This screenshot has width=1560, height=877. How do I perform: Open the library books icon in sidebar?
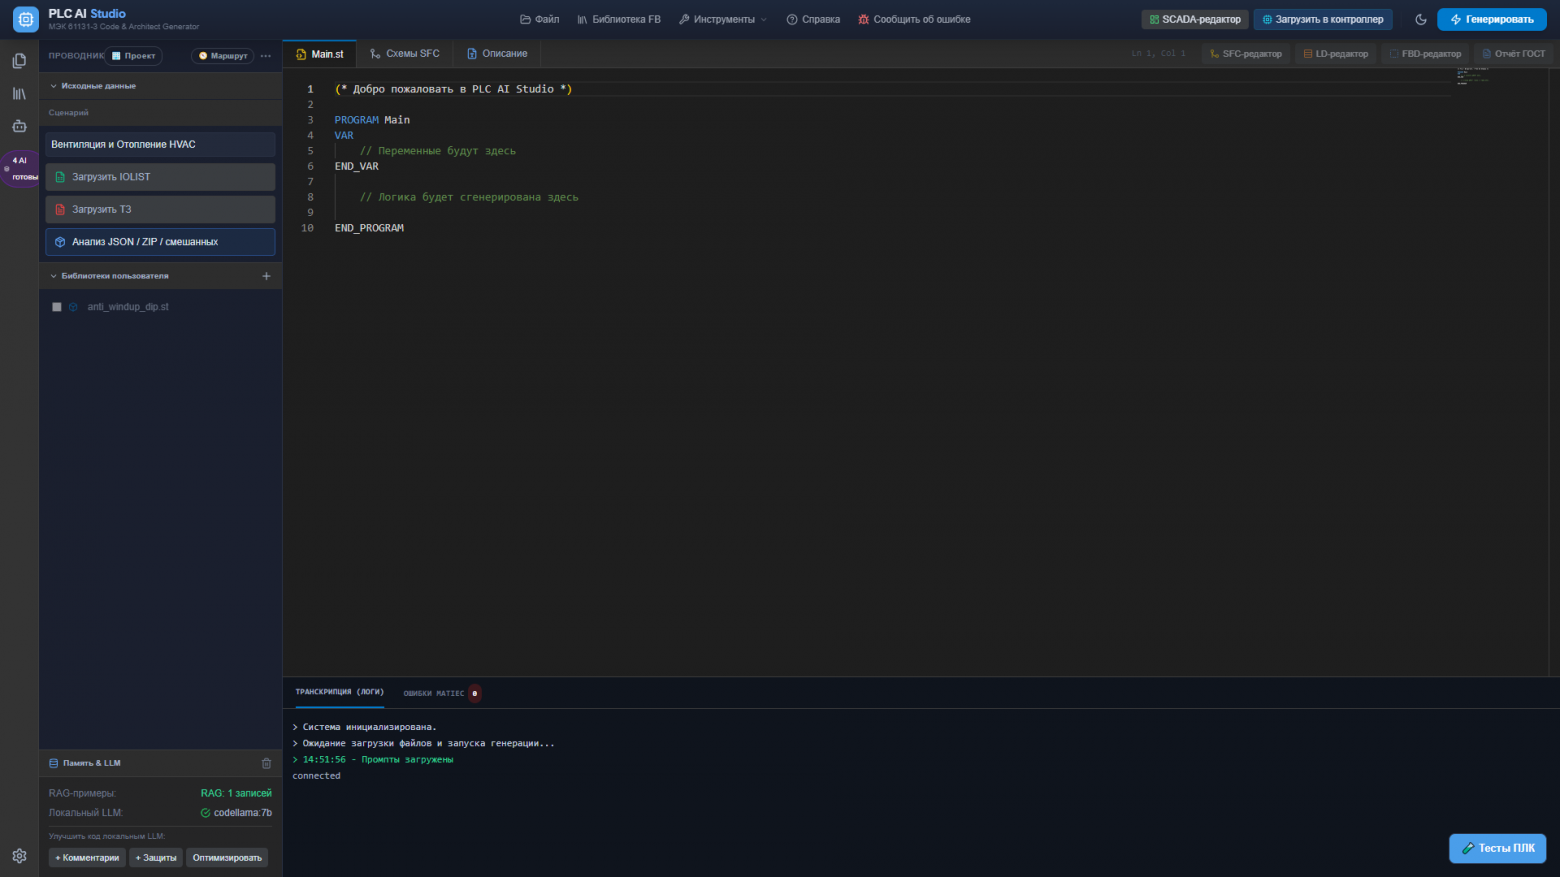(x=19, y=94)
